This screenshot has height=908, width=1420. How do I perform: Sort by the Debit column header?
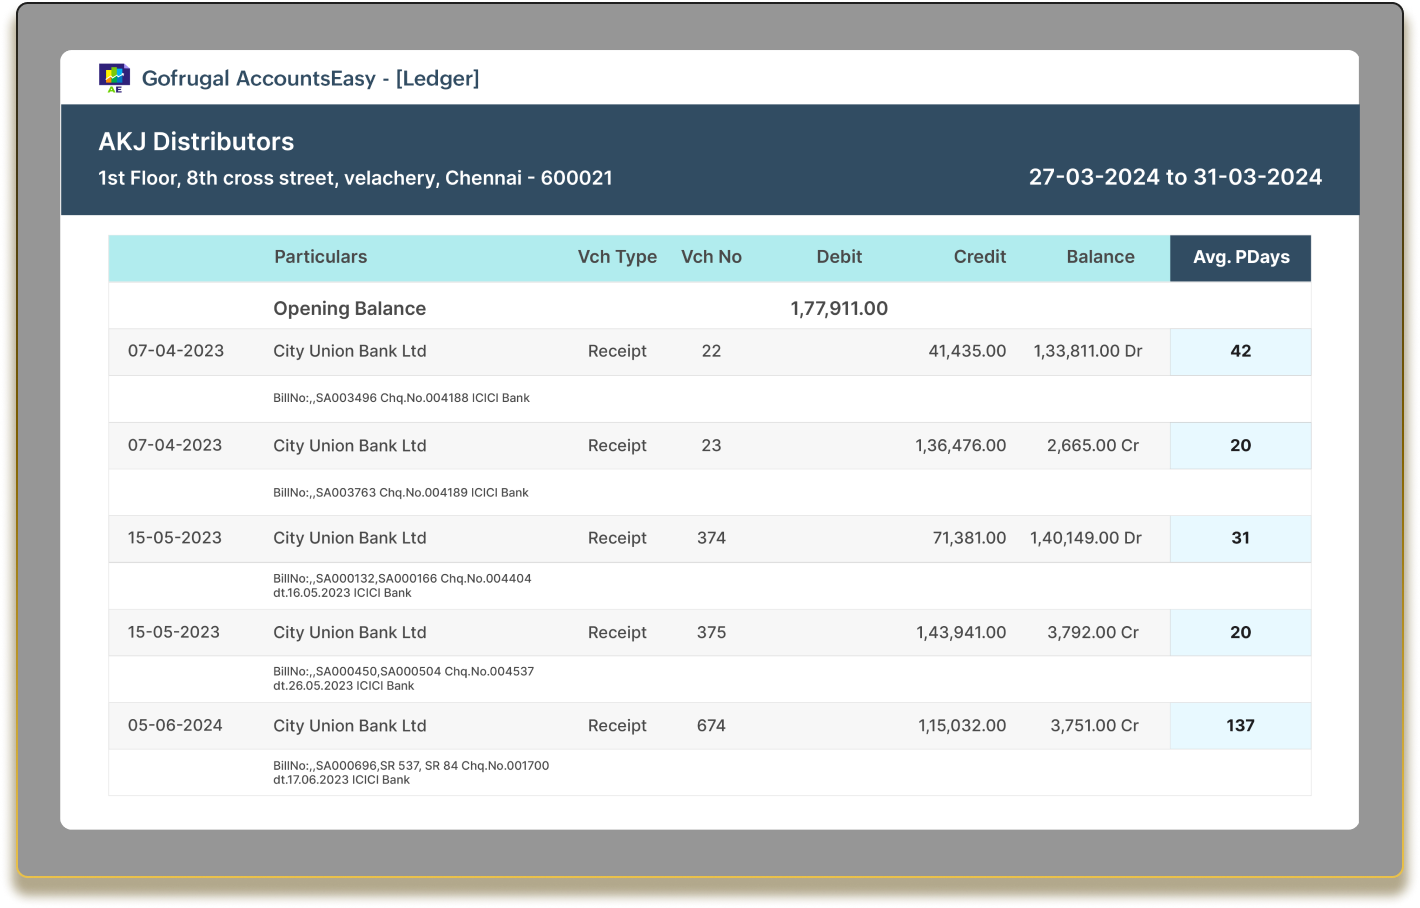click(838, 257)
